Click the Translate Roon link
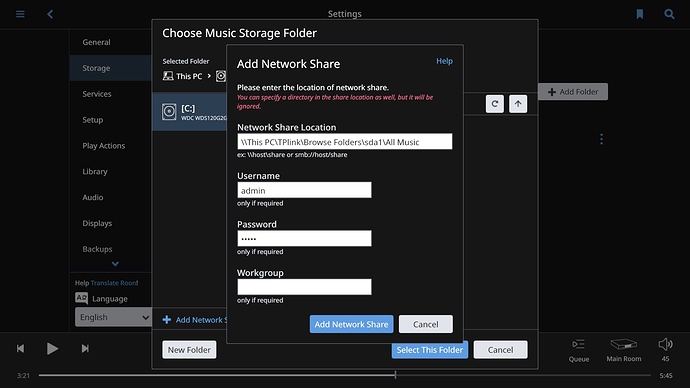Screen dimensions: 690x388 tap(114, 283)
